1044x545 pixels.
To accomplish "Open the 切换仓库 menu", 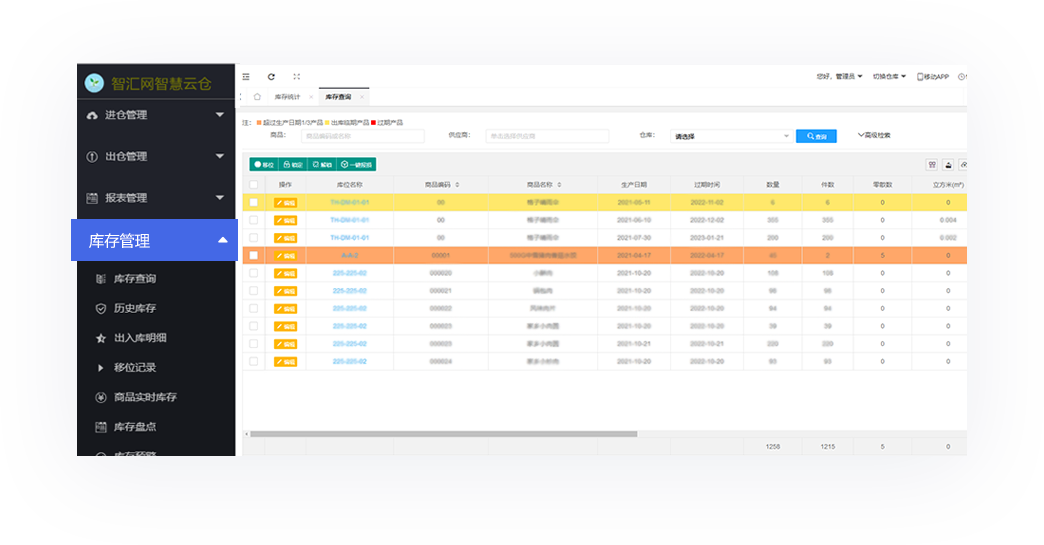I will pyautogui.click(x=888, y=76).
